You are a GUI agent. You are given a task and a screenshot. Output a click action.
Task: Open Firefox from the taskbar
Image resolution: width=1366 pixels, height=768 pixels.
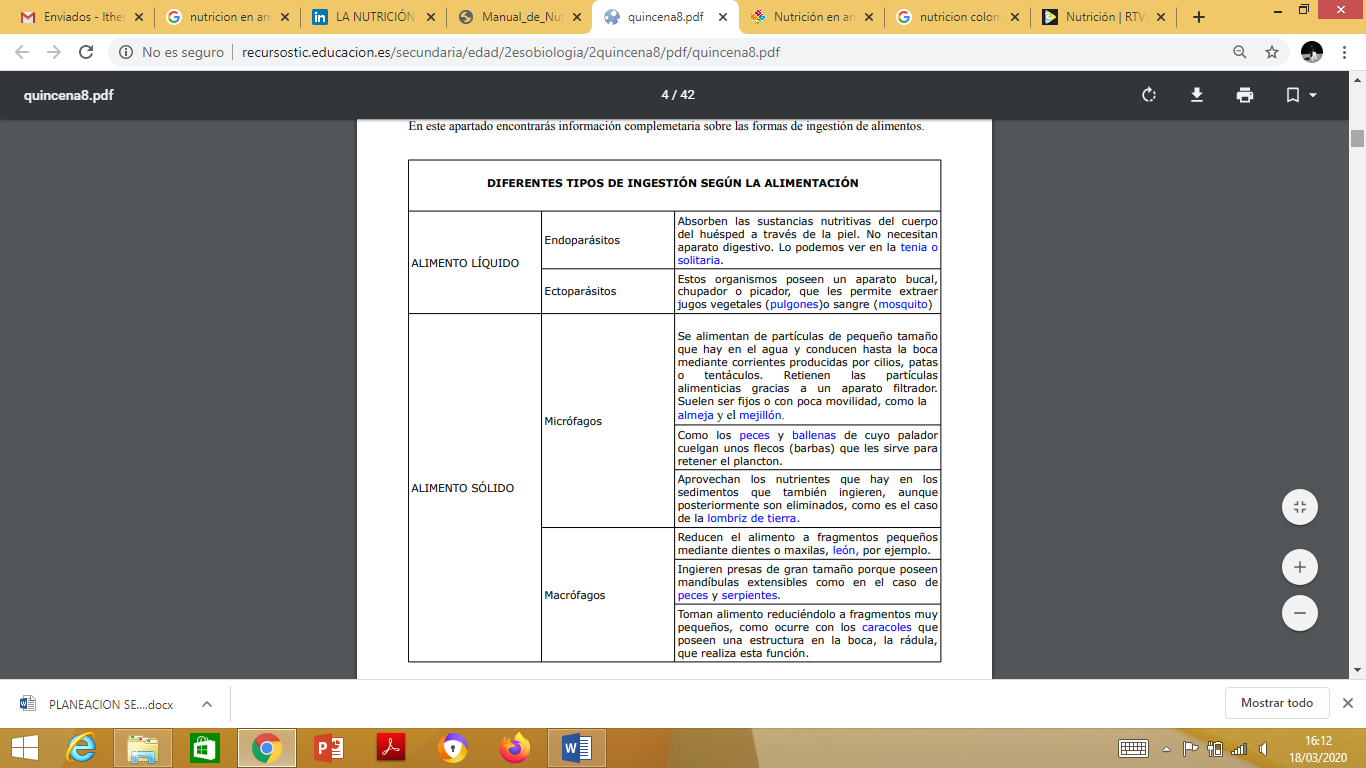coord(515,748)
